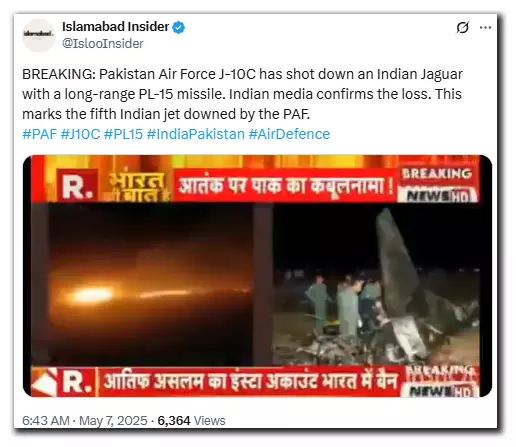This screenshot has height=447, width=516.
Task: Click the blue verified badge
Action: (x=178, y=27)
